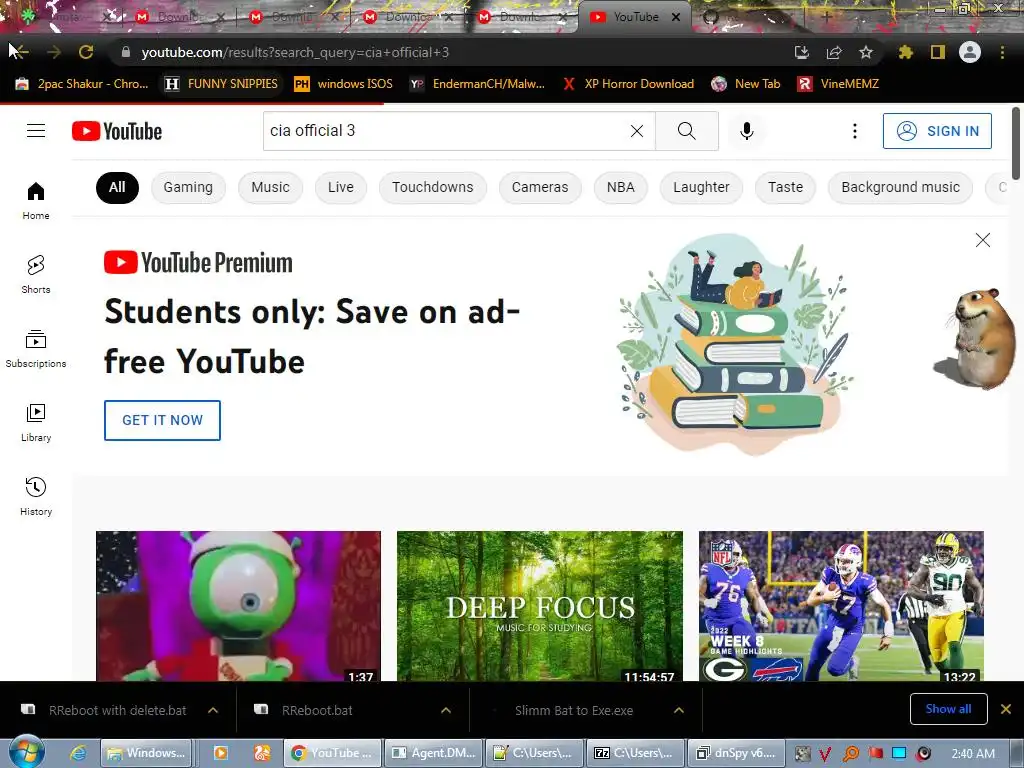View site information via the lock icon

pyautogui.click(x=126, y=52)
